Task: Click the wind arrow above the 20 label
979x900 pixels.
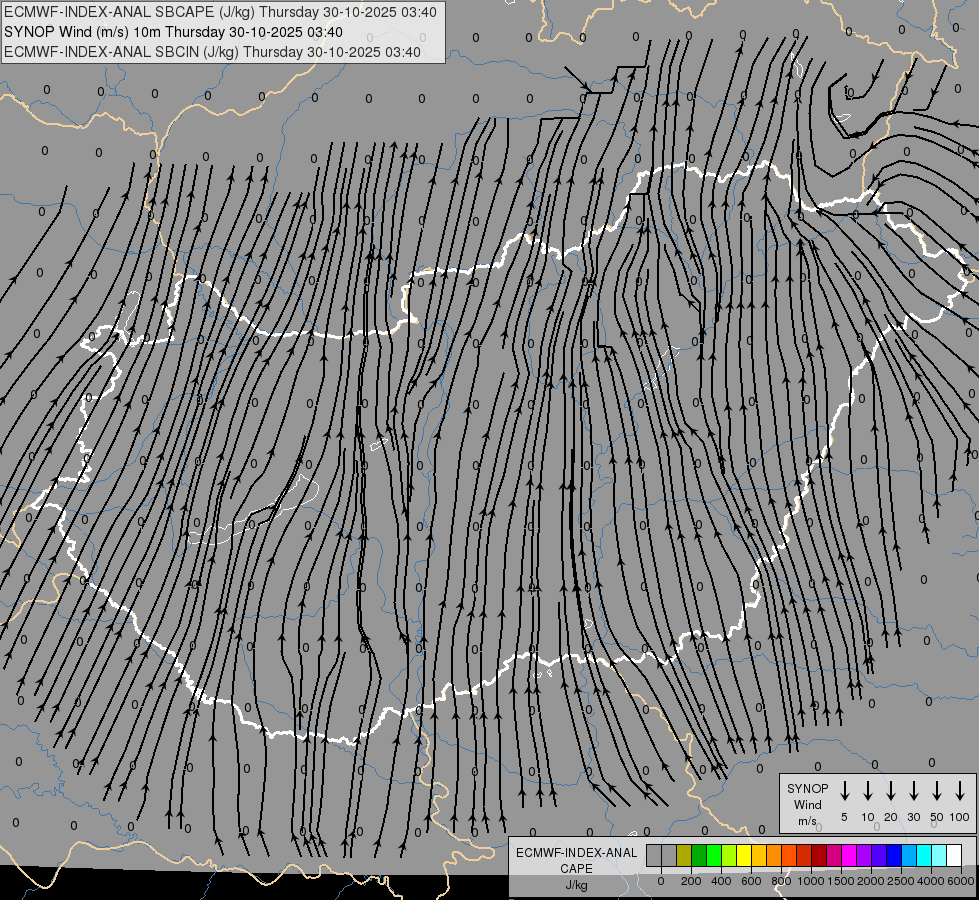Action: [x=890, y=791]
